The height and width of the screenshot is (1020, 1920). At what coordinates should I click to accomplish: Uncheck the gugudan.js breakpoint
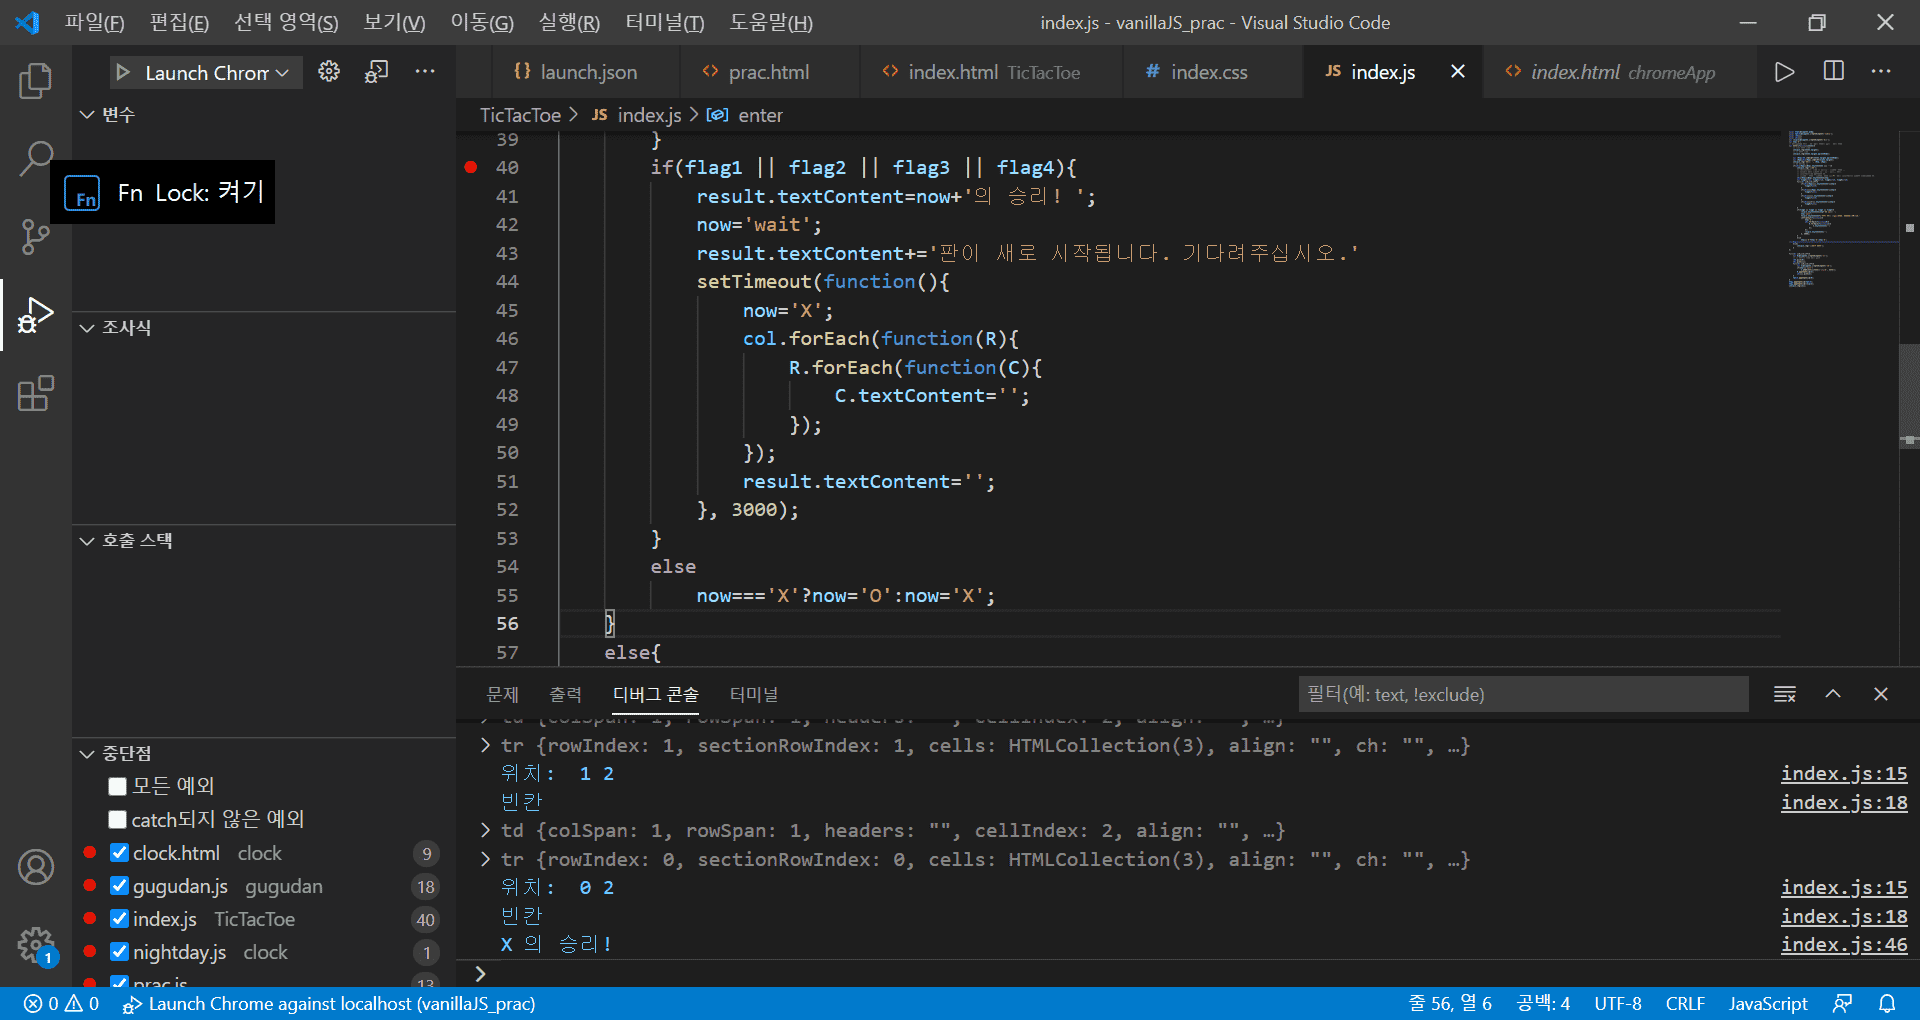(120, 886)
